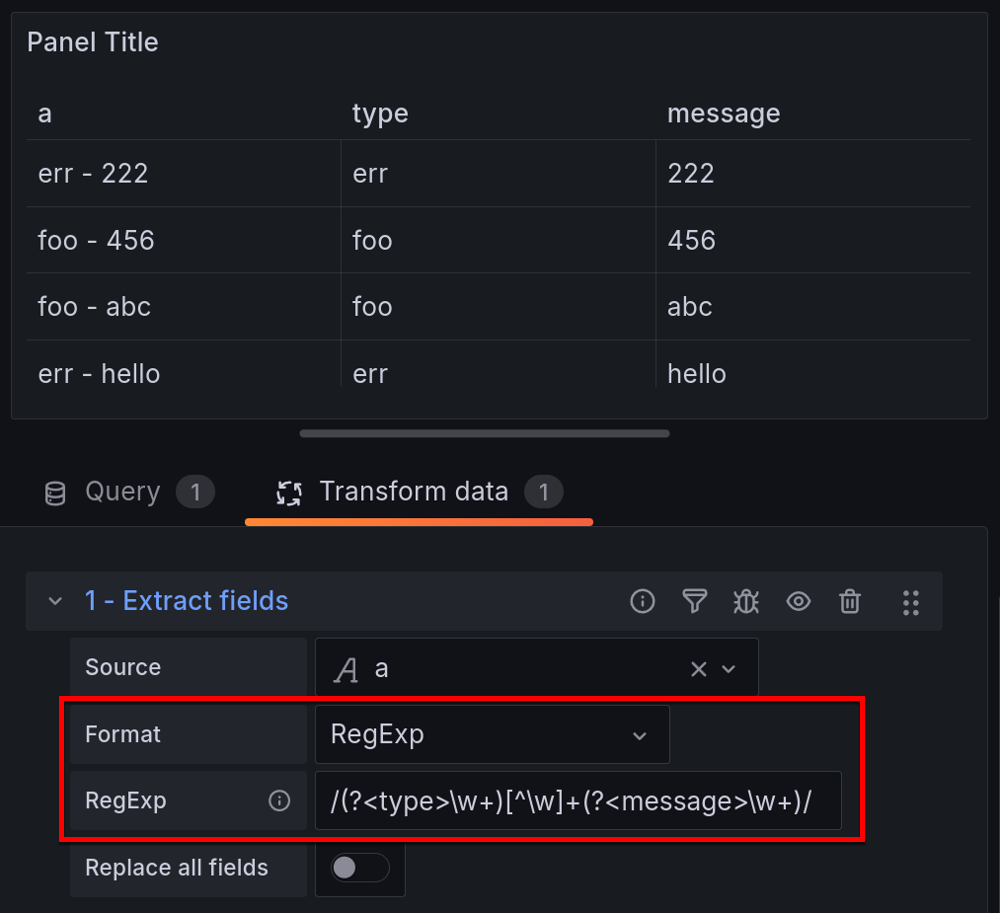Open the debug bug icon
Screen dimensions: 1000x913
click(746, 601)
